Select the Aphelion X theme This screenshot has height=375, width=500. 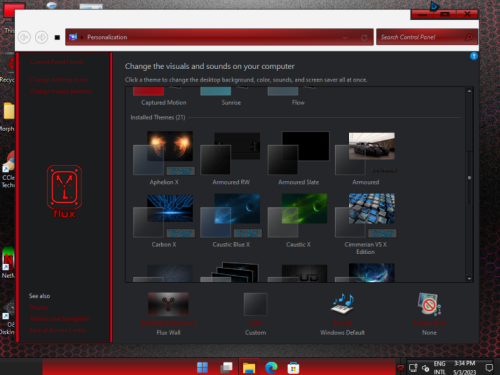pyautogui.click(x=164, y=158)
